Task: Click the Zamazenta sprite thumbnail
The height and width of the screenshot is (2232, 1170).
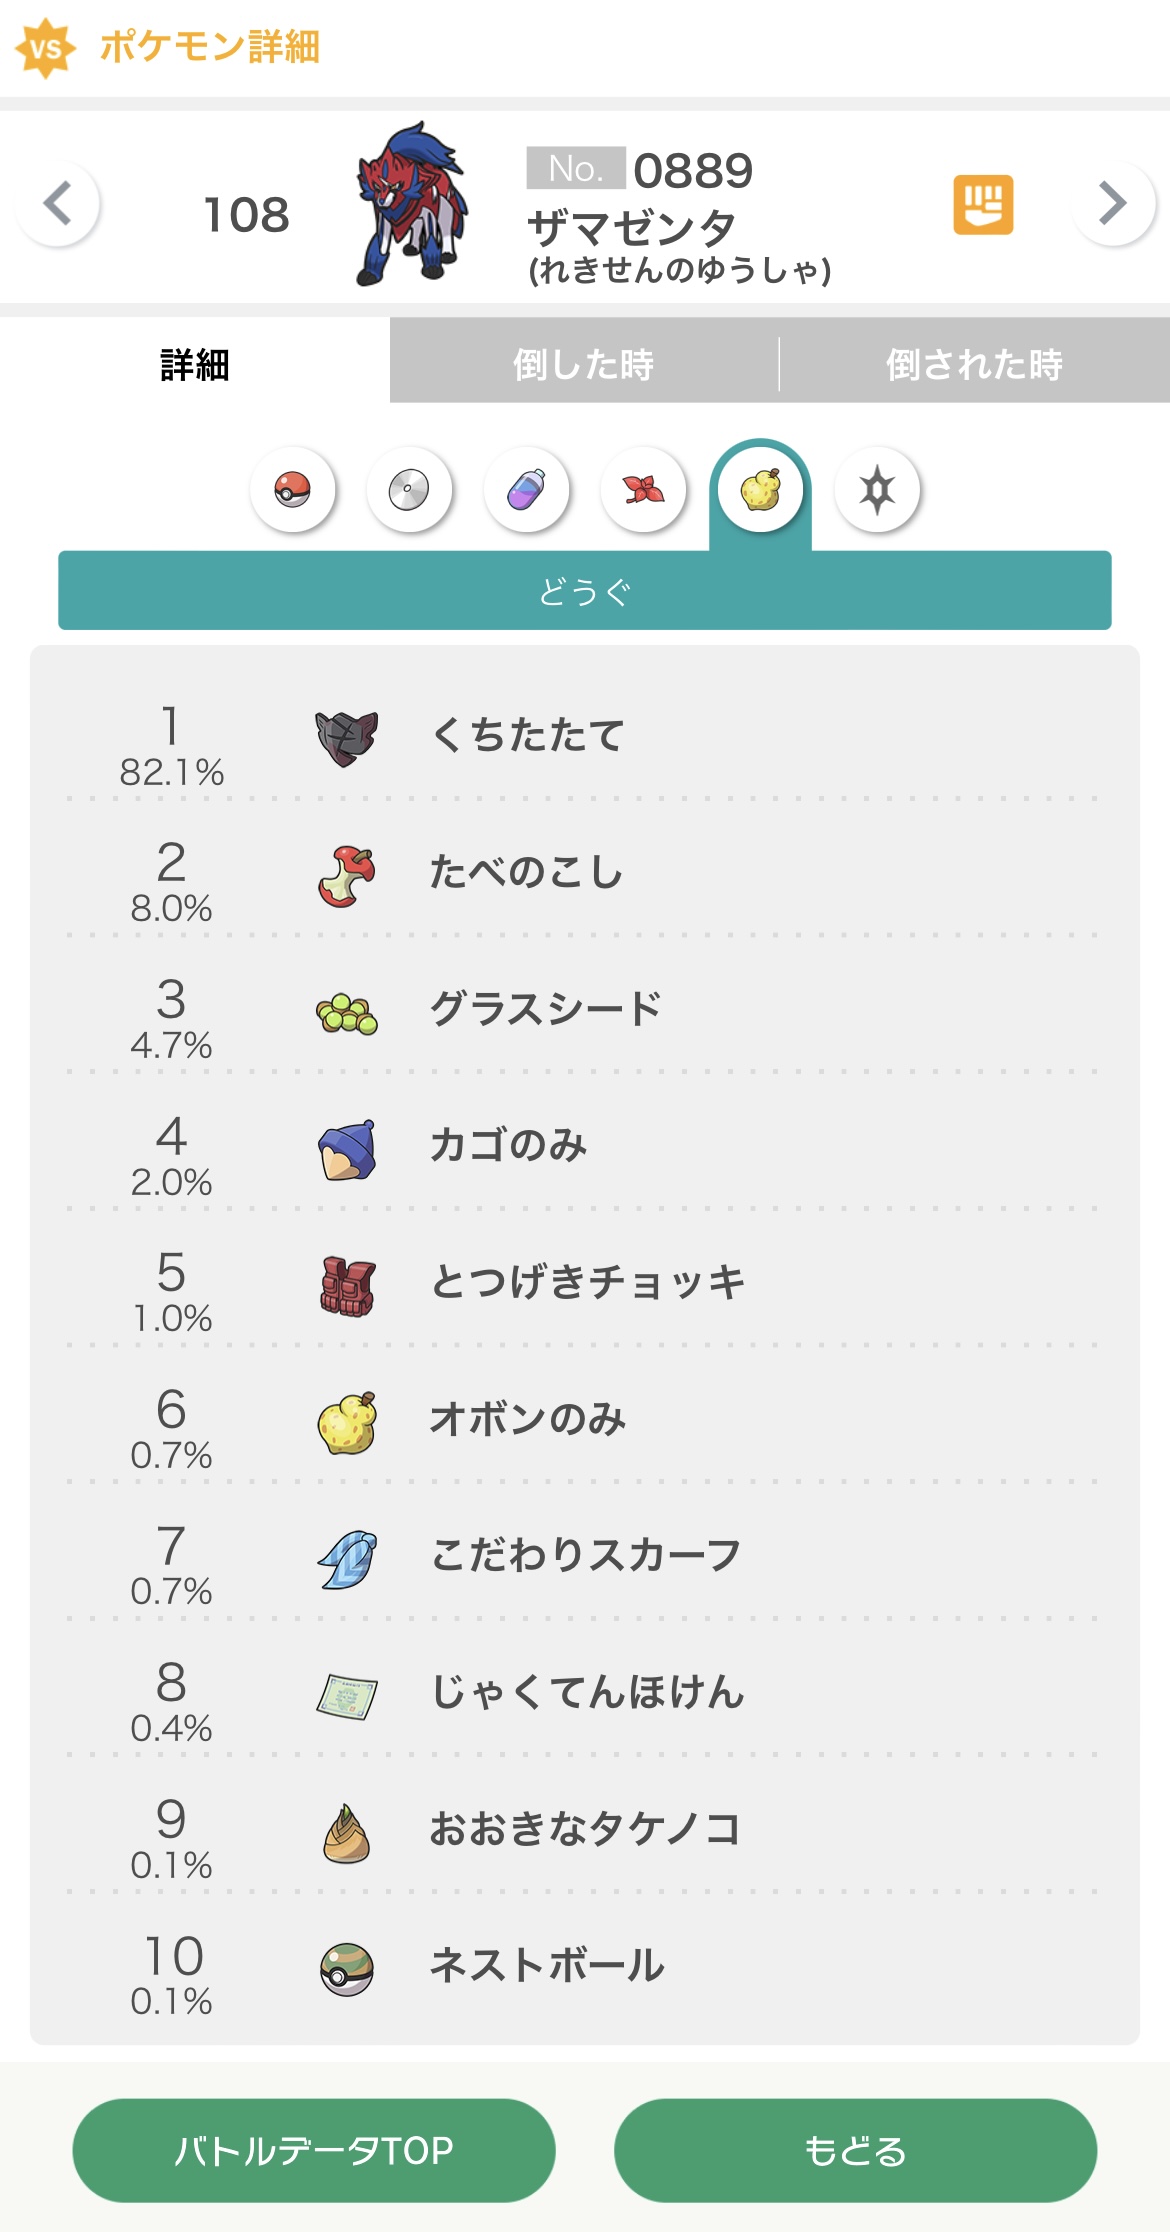Action: (411, 204)
